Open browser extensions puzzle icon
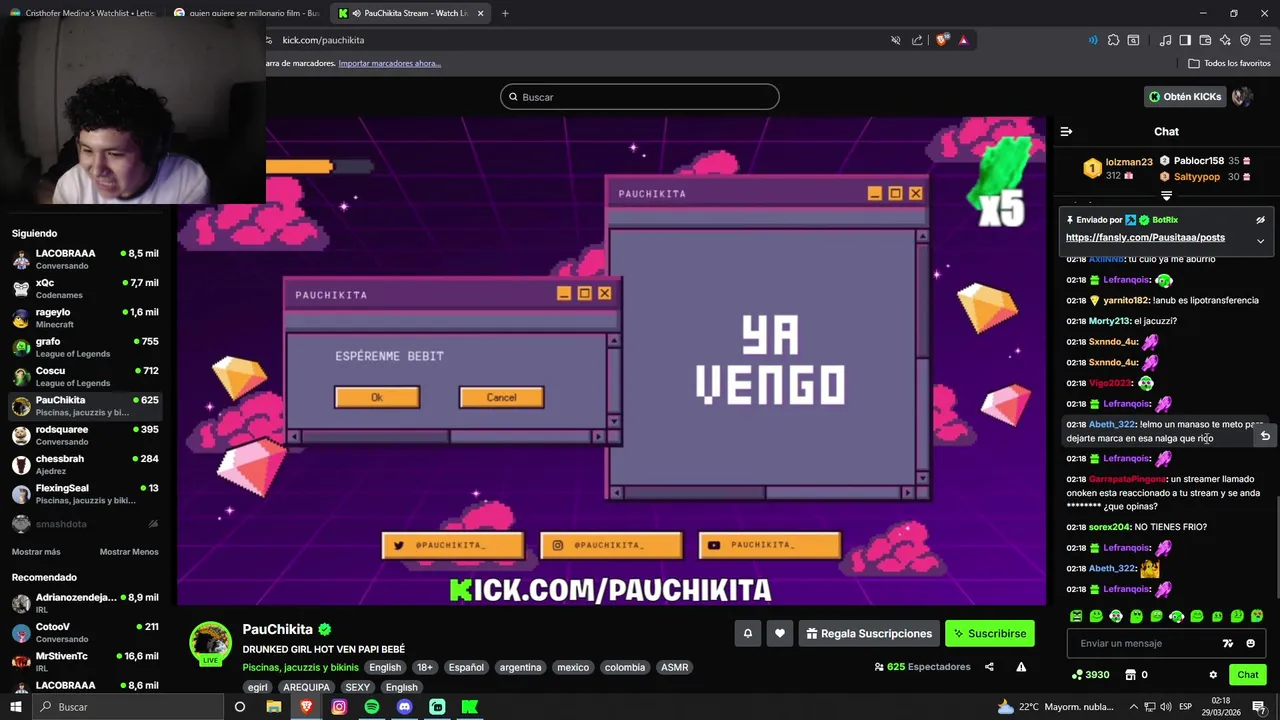Image resolution: width=1280 pixels, height=720 pixels. (1113, 40)
